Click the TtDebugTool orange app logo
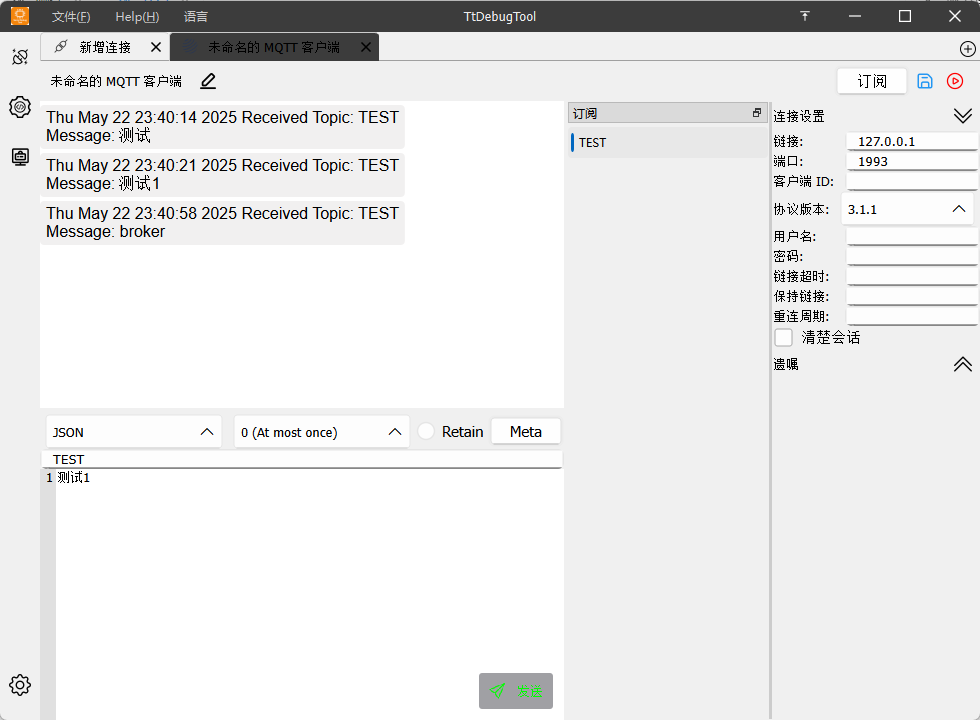This screenshot has width=980, height=720. 20,16
